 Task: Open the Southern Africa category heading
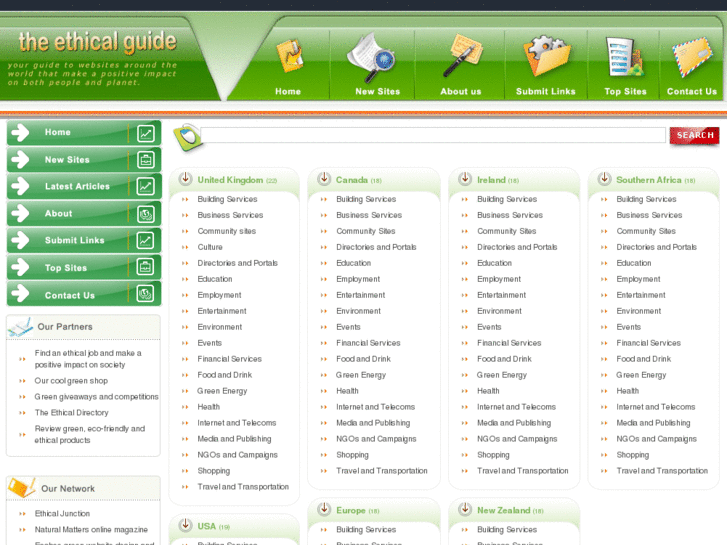649,180
